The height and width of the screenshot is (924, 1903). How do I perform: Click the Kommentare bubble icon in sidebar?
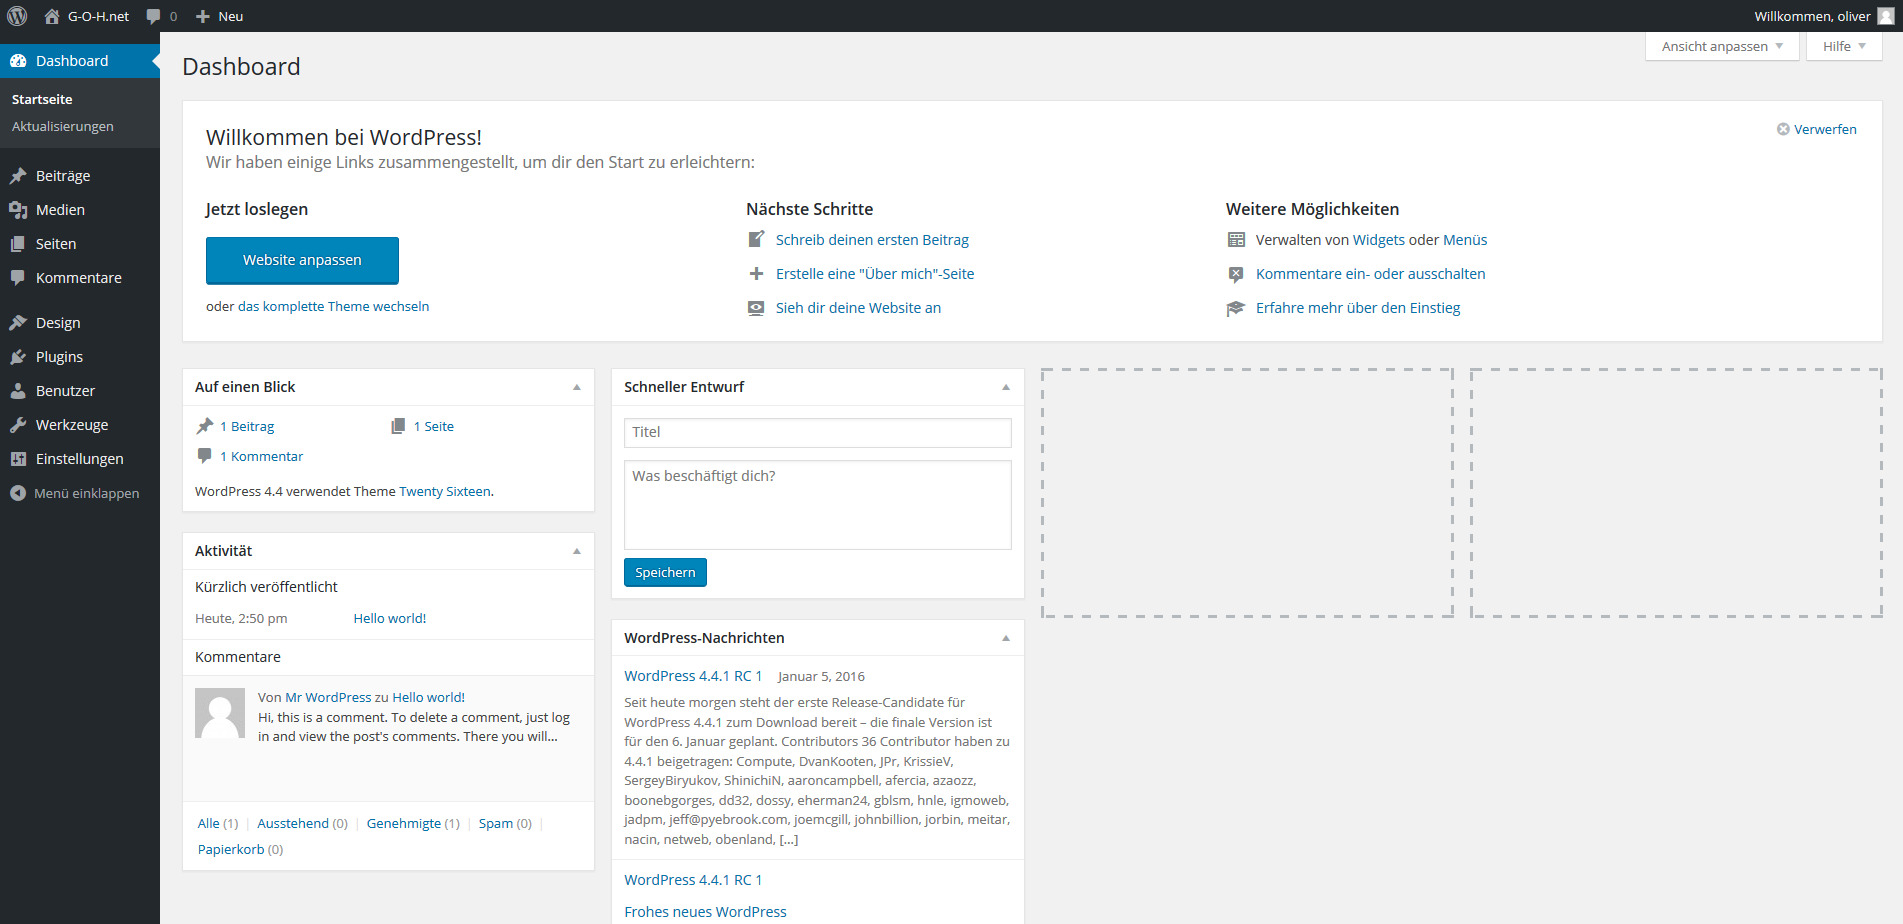tap(18, 278)
